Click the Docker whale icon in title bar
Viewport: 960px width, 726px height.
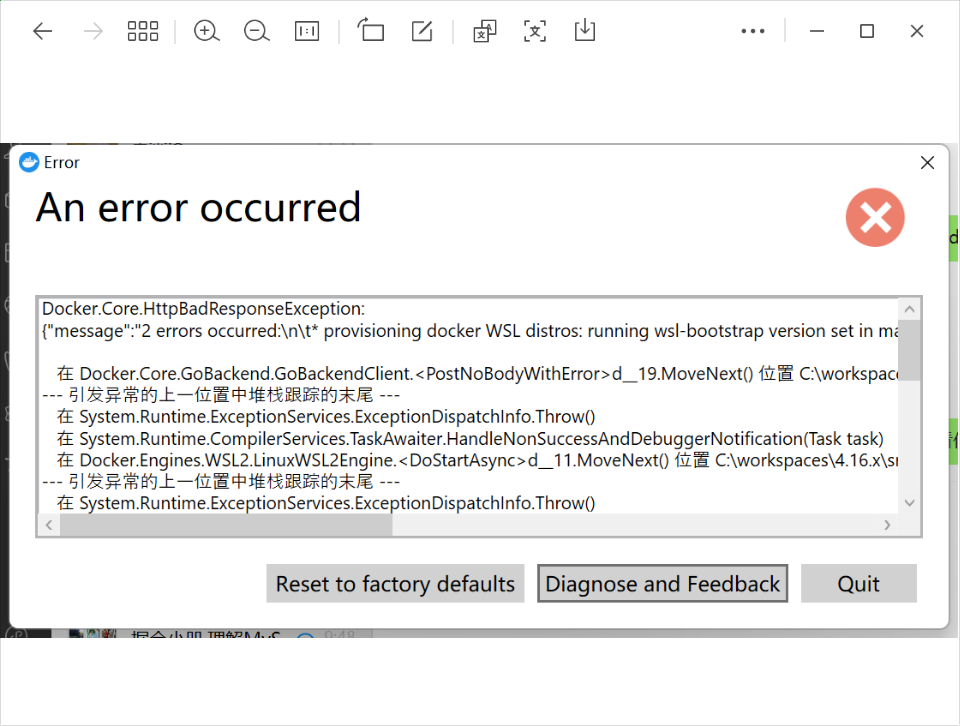[x=29, y=162]
